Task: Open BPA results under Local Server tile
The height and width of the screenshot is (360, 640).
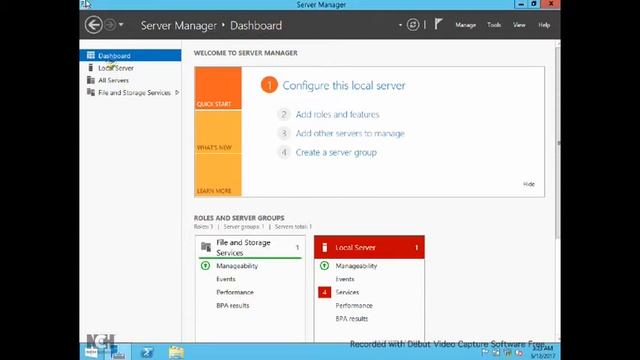Action: click(351, 319)
